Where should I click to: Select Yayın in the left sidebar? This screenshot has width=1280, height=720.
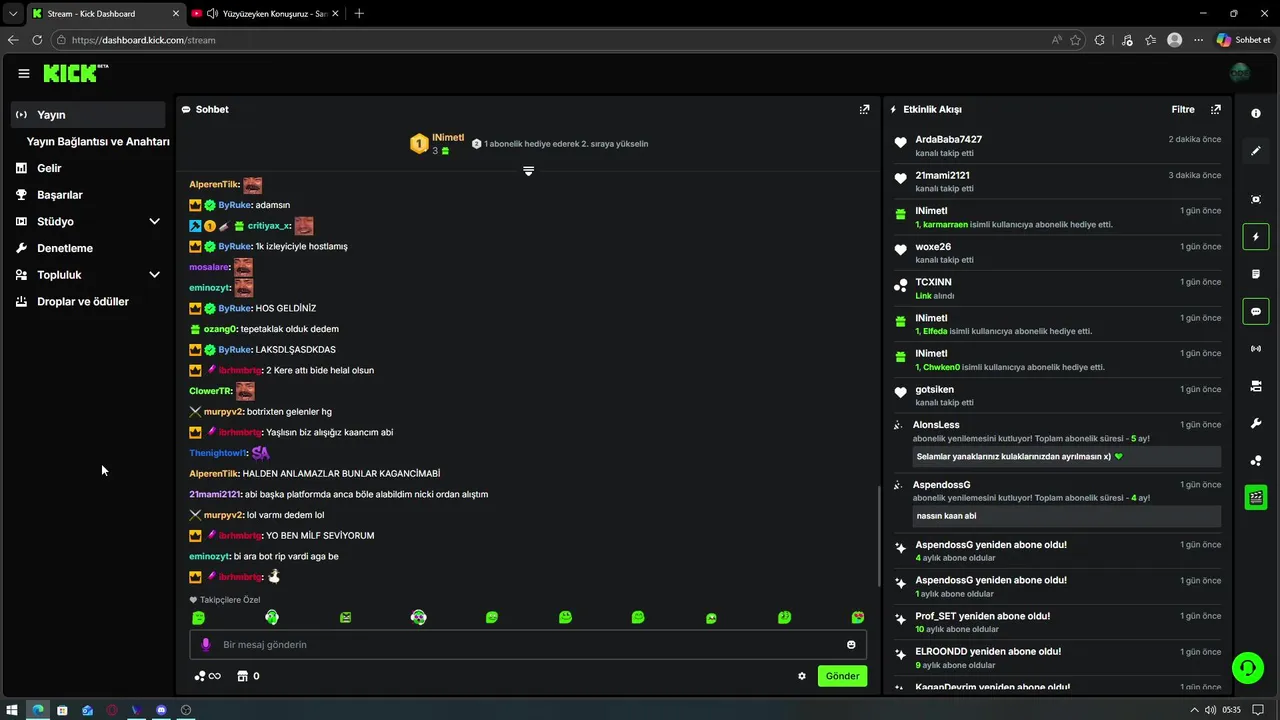[x=89, y=115]
